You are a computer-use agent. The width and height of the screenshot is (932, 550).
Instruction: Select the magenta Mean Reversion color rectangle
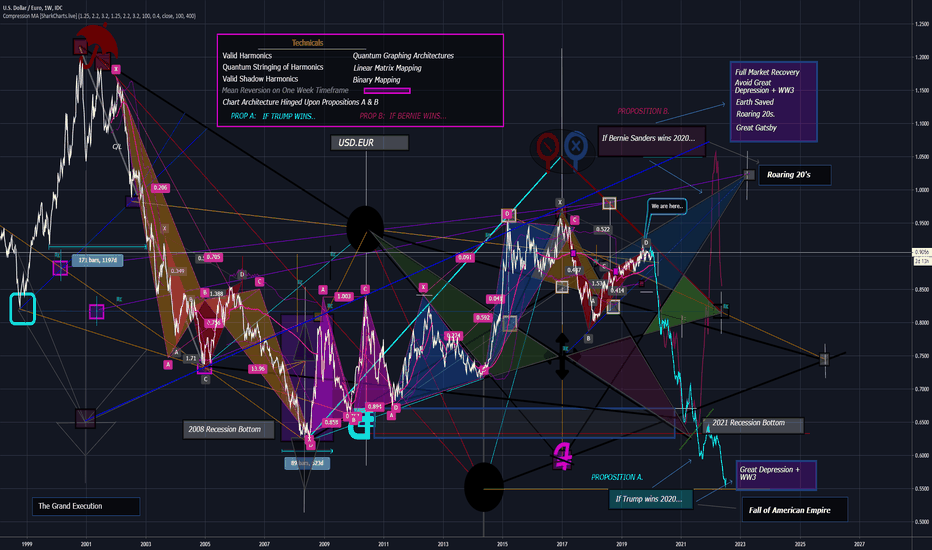(x=387, y=91)
